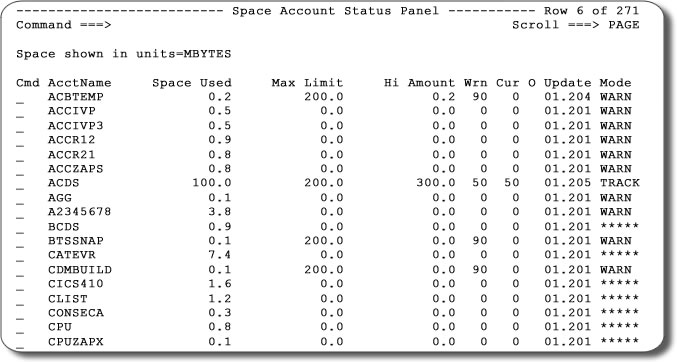Click the AcctName column header
Image resolution: width=677 pixels, height=362 pixels.
[x=79, y=83]
